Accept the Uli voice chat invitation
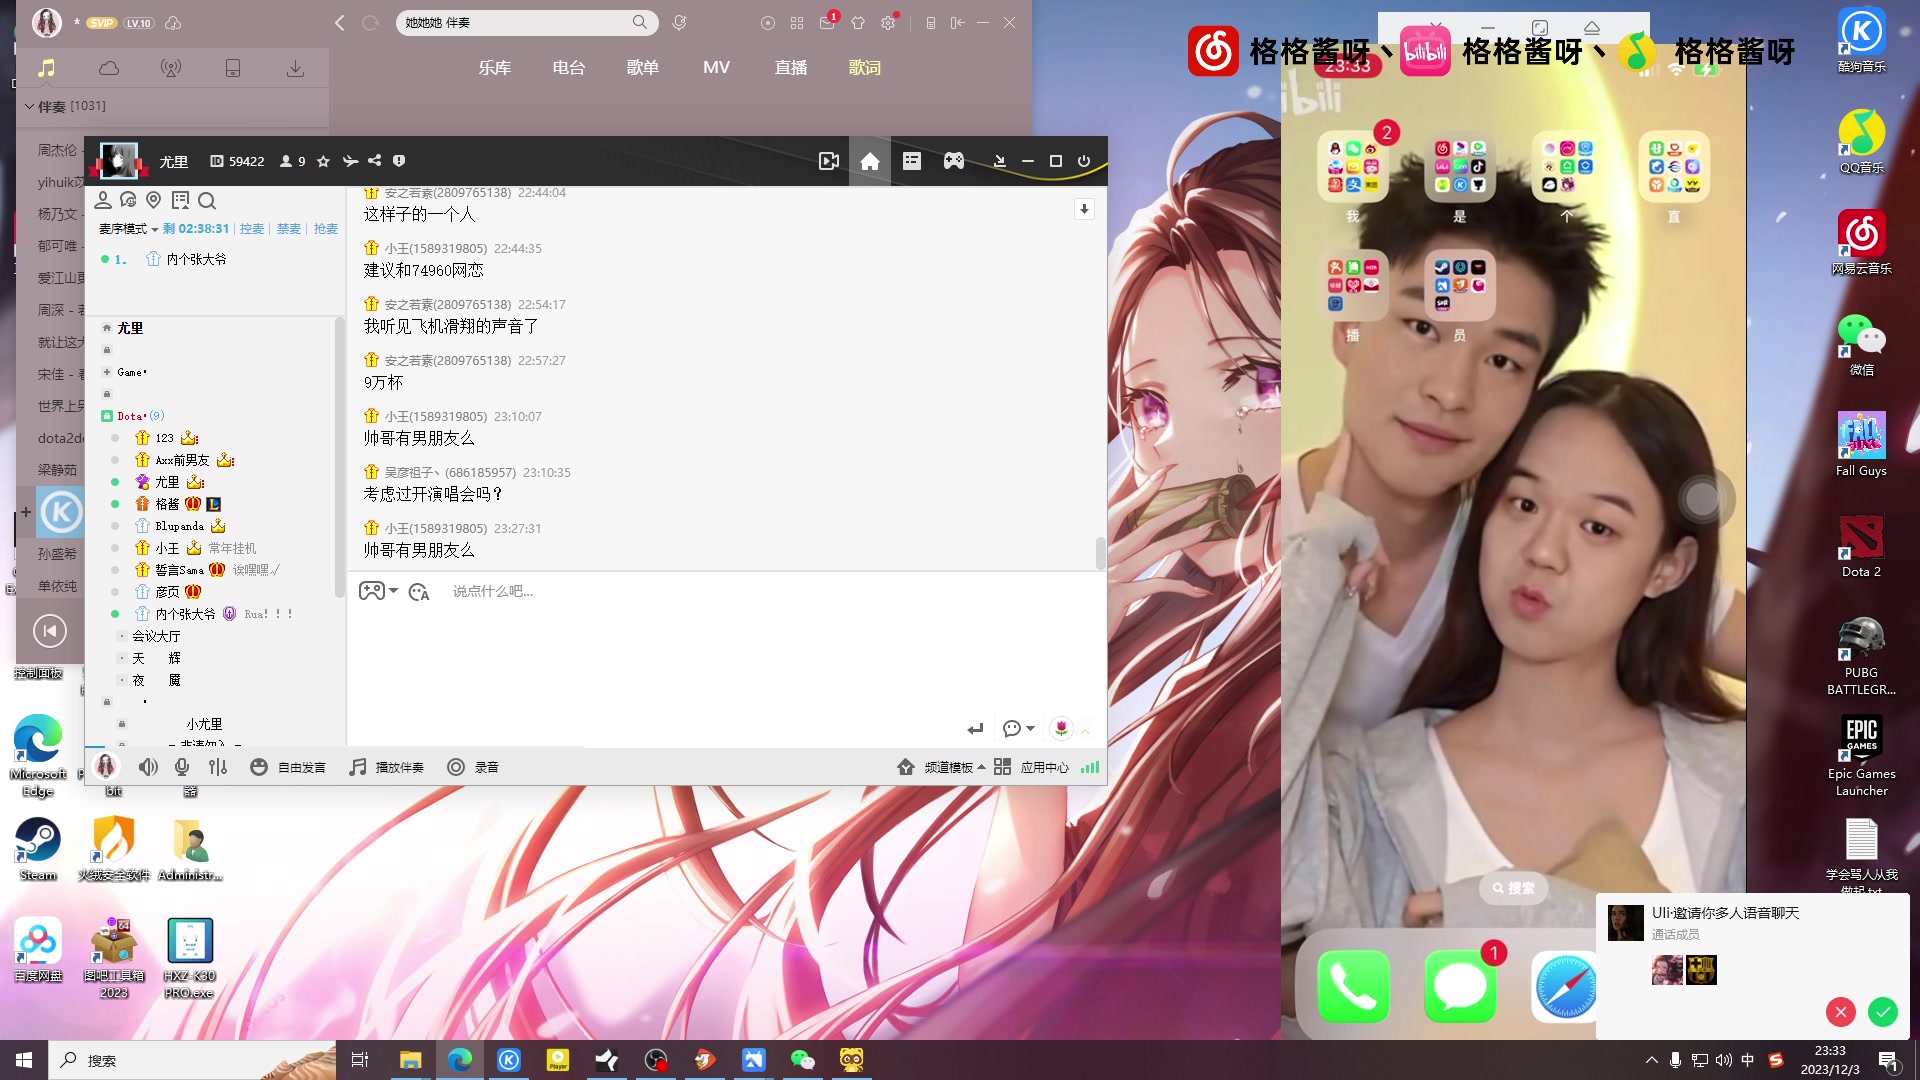 1882,1012
